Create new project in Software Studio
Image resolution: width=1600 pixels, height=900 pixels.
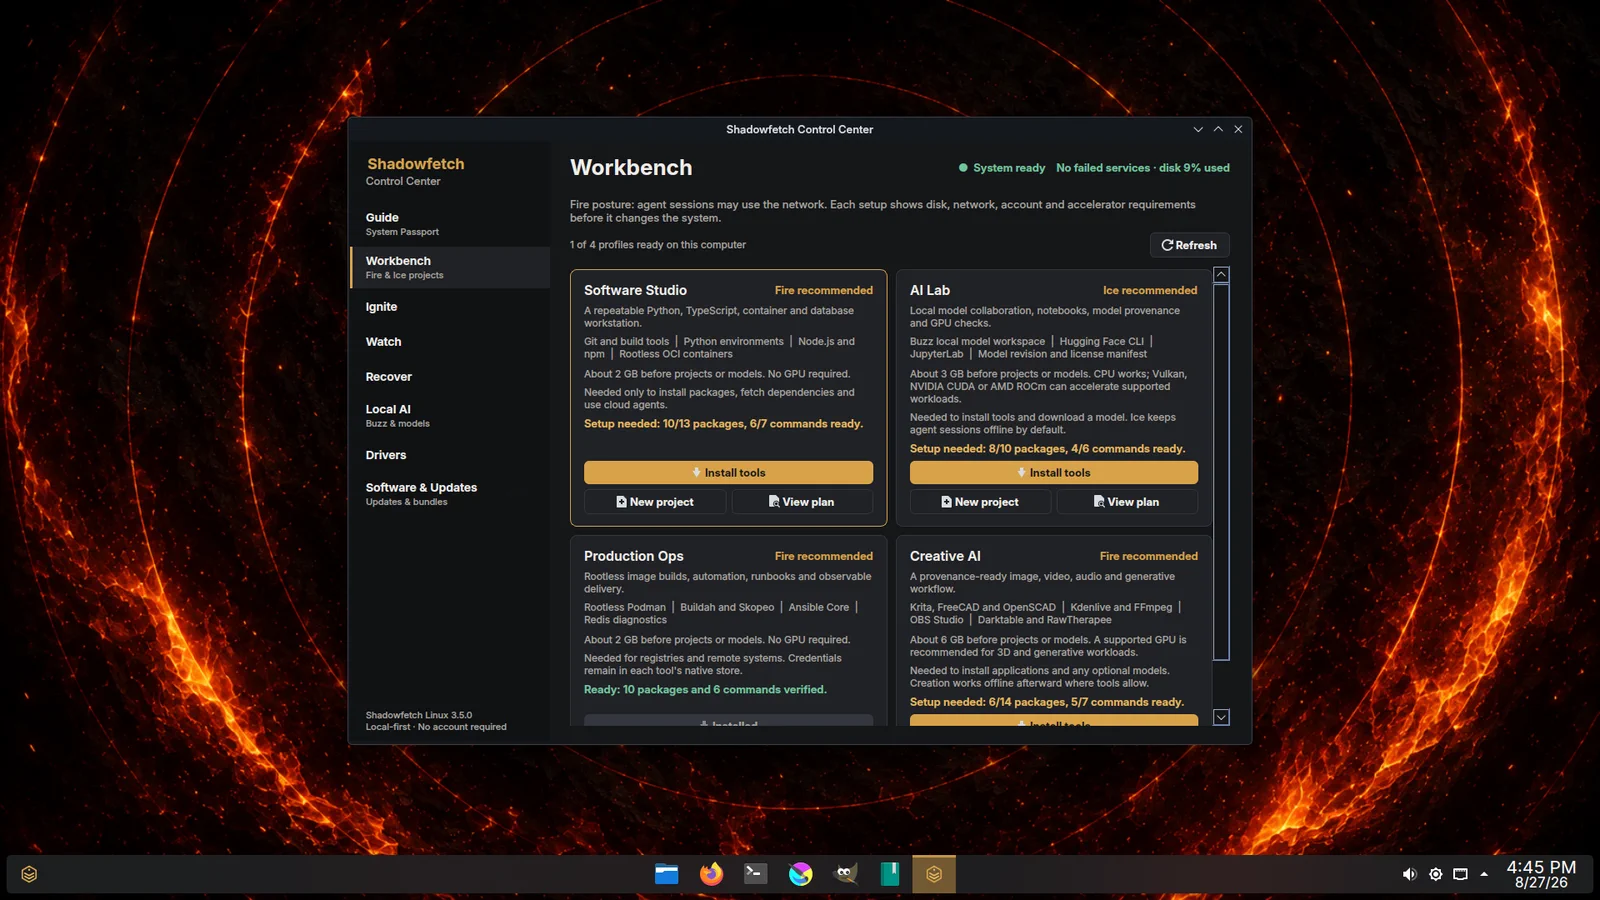tap(655, 502)
